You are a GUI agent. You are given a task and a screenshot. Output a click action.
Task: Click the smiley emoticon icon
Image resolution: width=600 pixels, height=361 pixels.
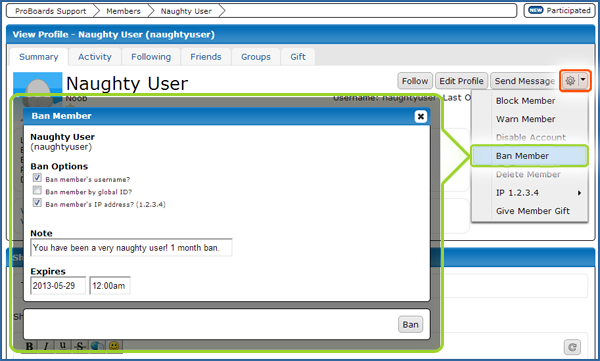click(114, 346)
